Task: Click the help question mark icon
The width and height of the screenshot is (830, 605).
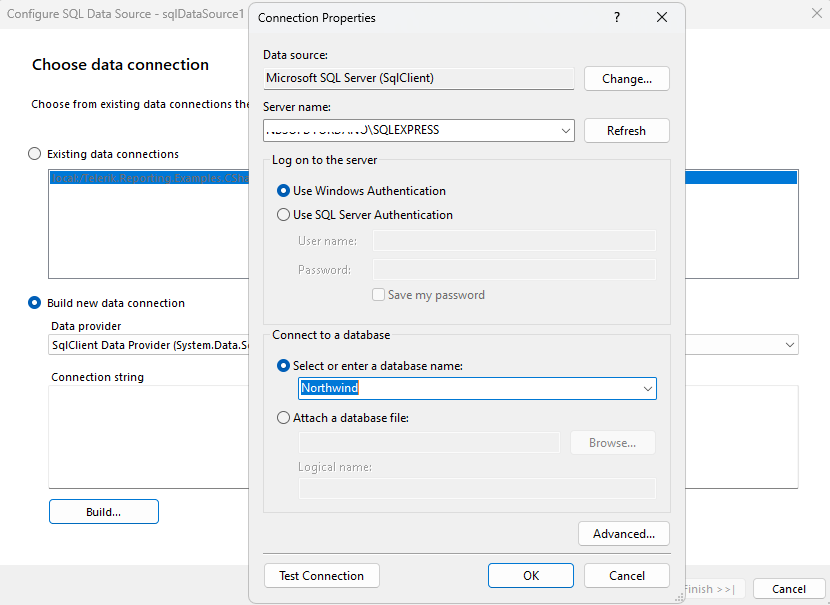Action: pyautogui.click(x=616, y=18)
